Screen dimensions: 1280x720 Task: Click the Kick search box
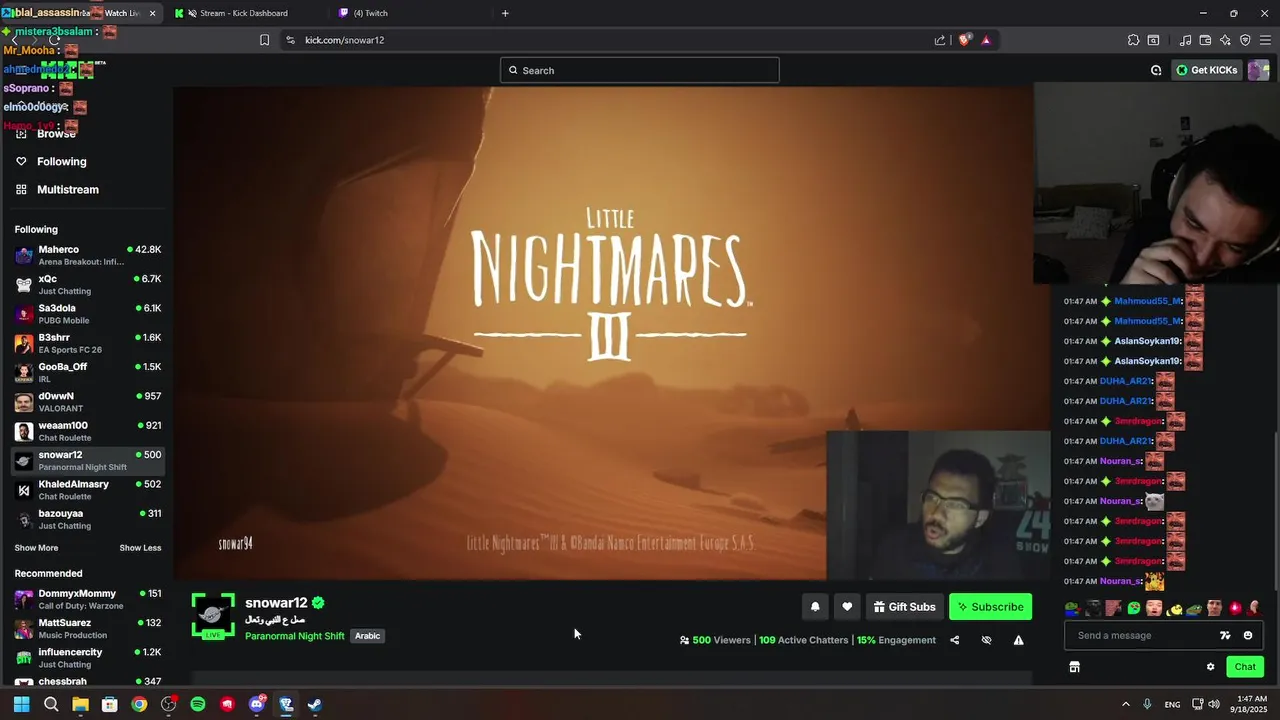tap(640, 70)
